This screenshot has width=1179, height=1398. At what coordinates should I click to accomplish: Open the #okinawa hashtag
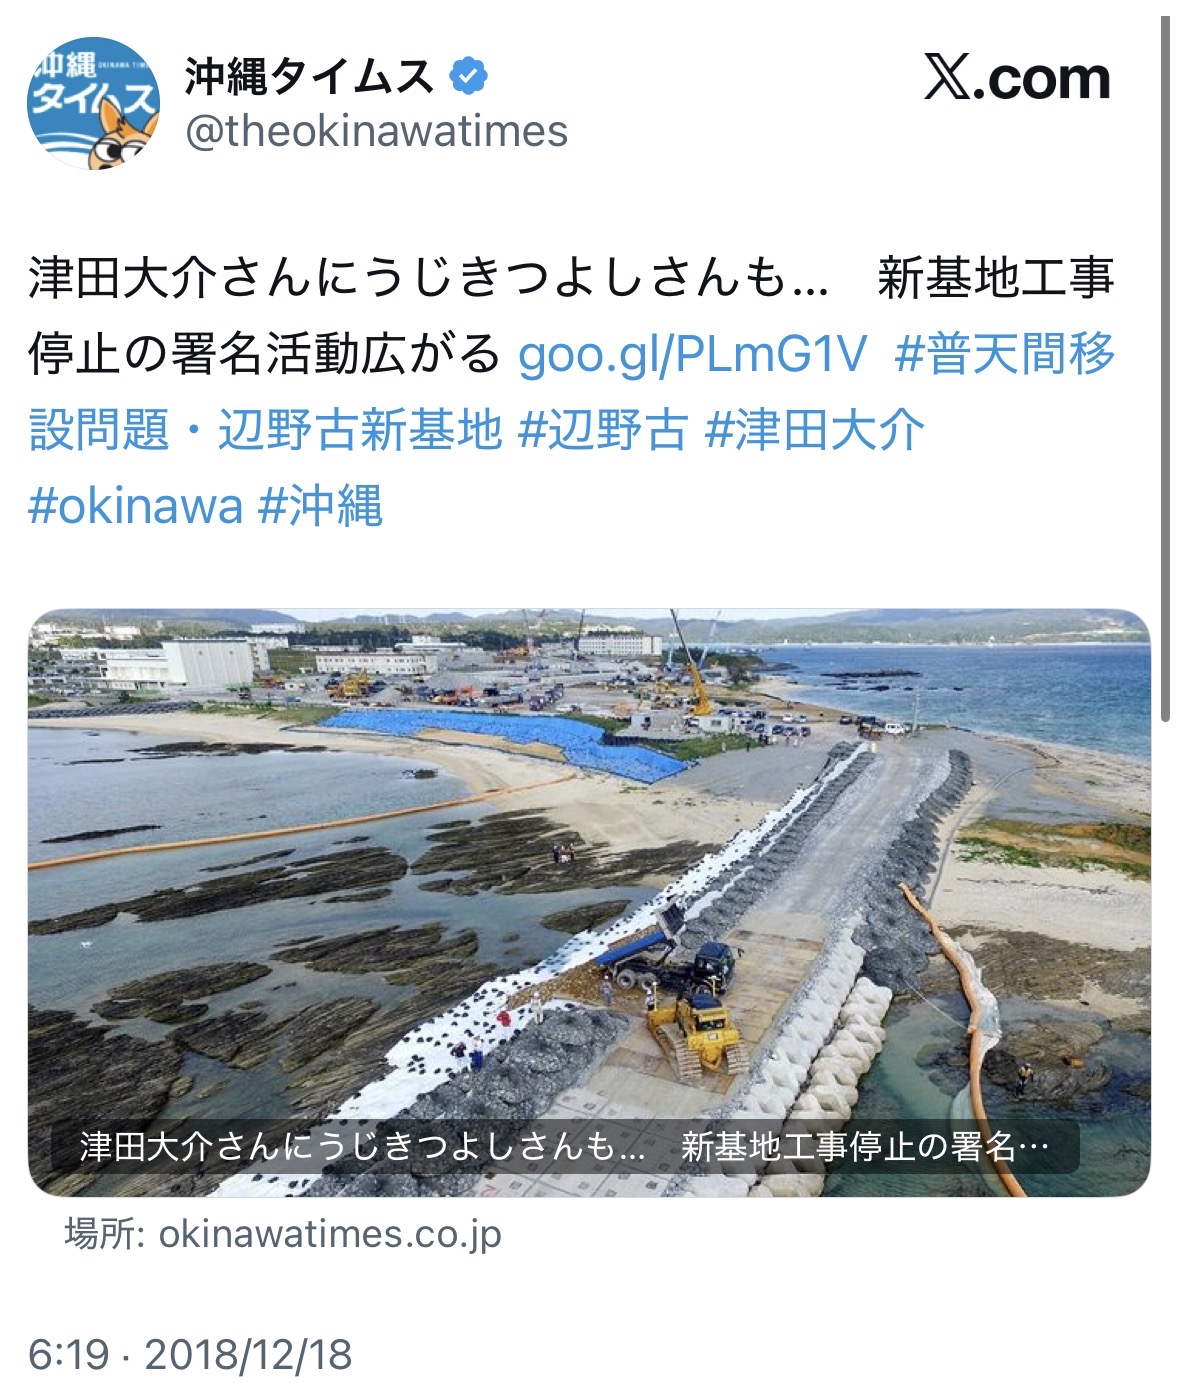tap(136, 506)
